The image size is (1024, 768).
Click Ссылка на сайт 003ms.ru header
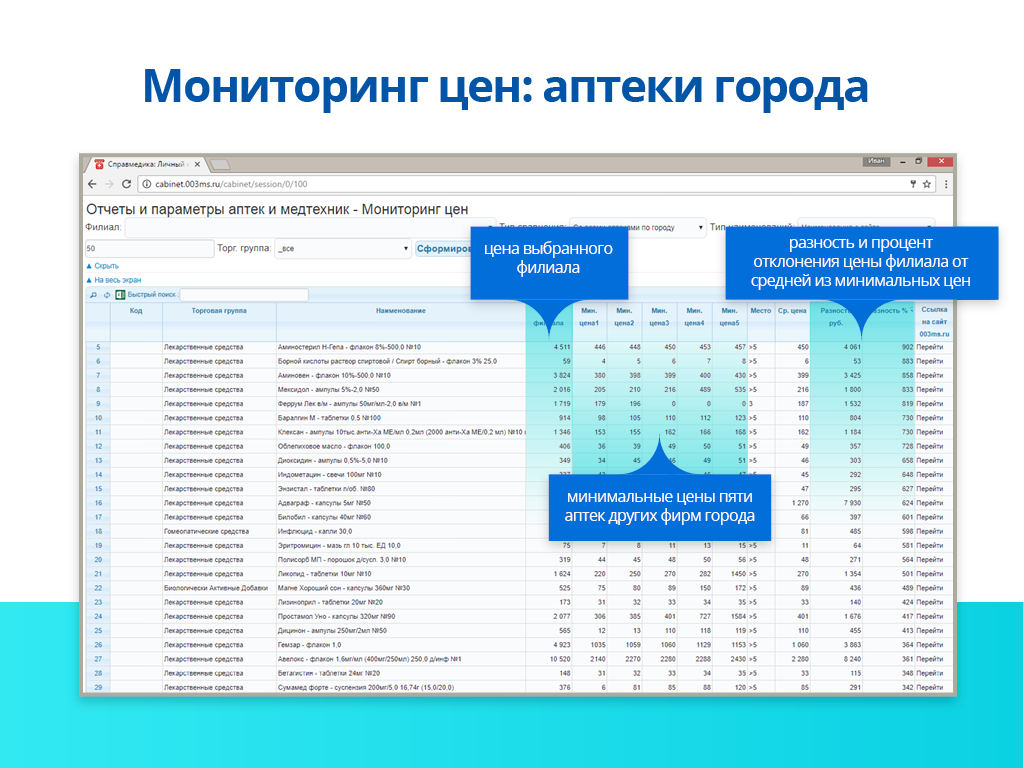point(934,322)
